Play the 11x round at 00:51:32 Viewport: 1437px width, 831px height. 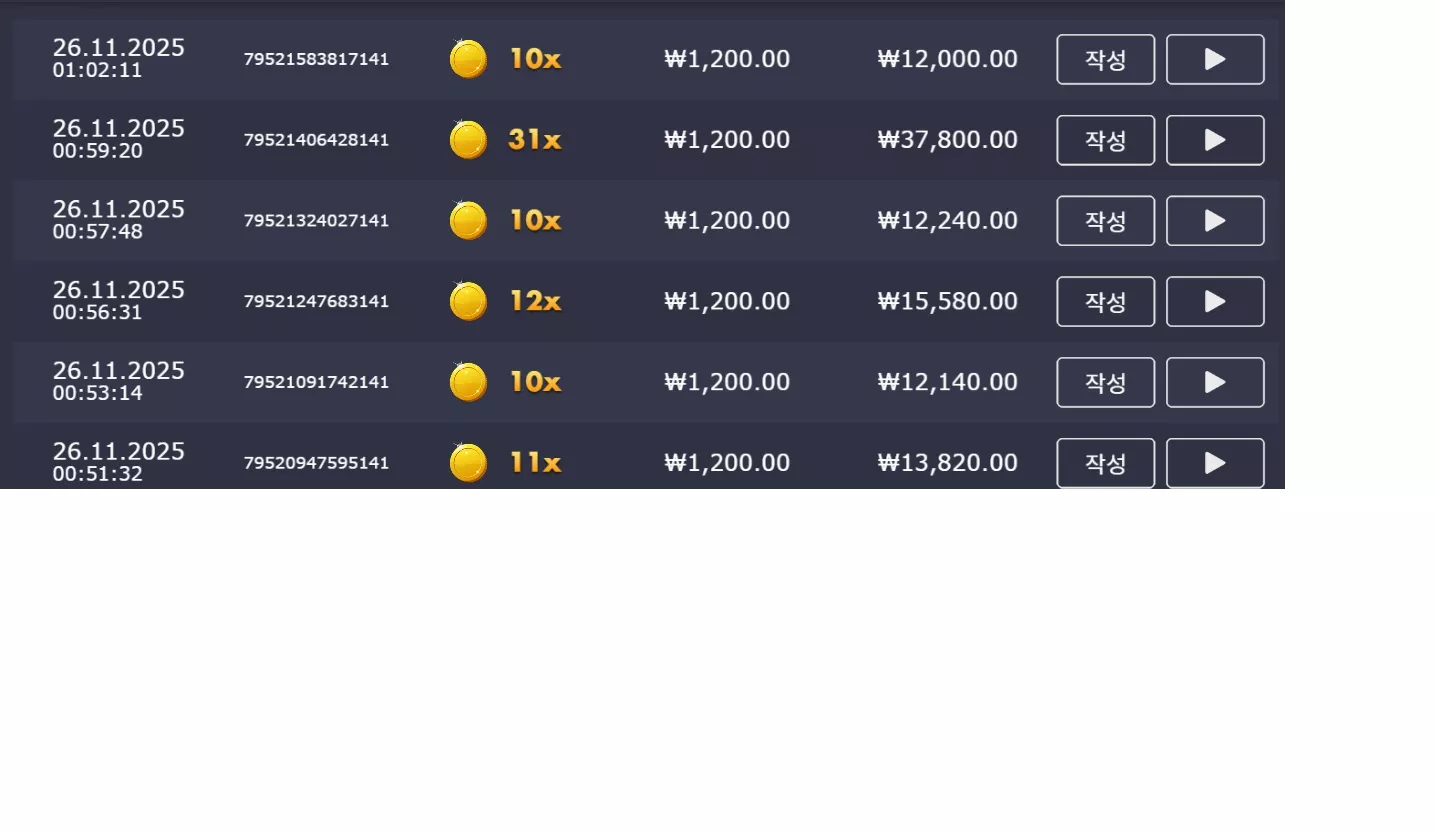tap(1215, 463)
